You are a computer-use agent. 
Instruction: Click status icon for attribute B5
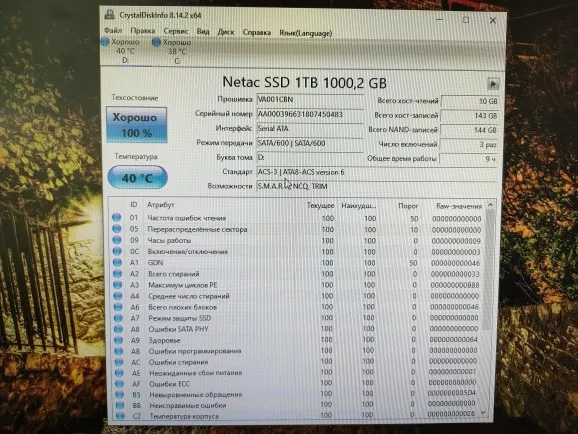119,394
